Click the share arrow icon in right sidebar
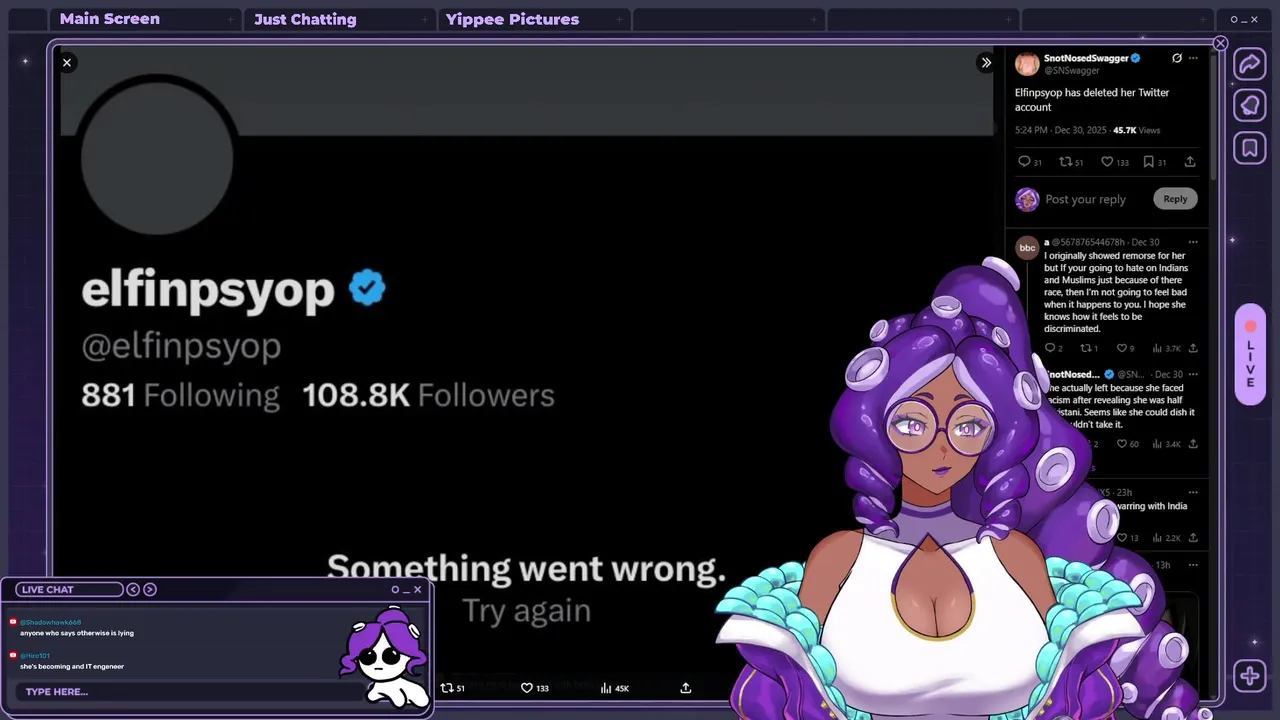Image resolution: width=1280 pixels, height=720 pixels. tap(1250, 64)
